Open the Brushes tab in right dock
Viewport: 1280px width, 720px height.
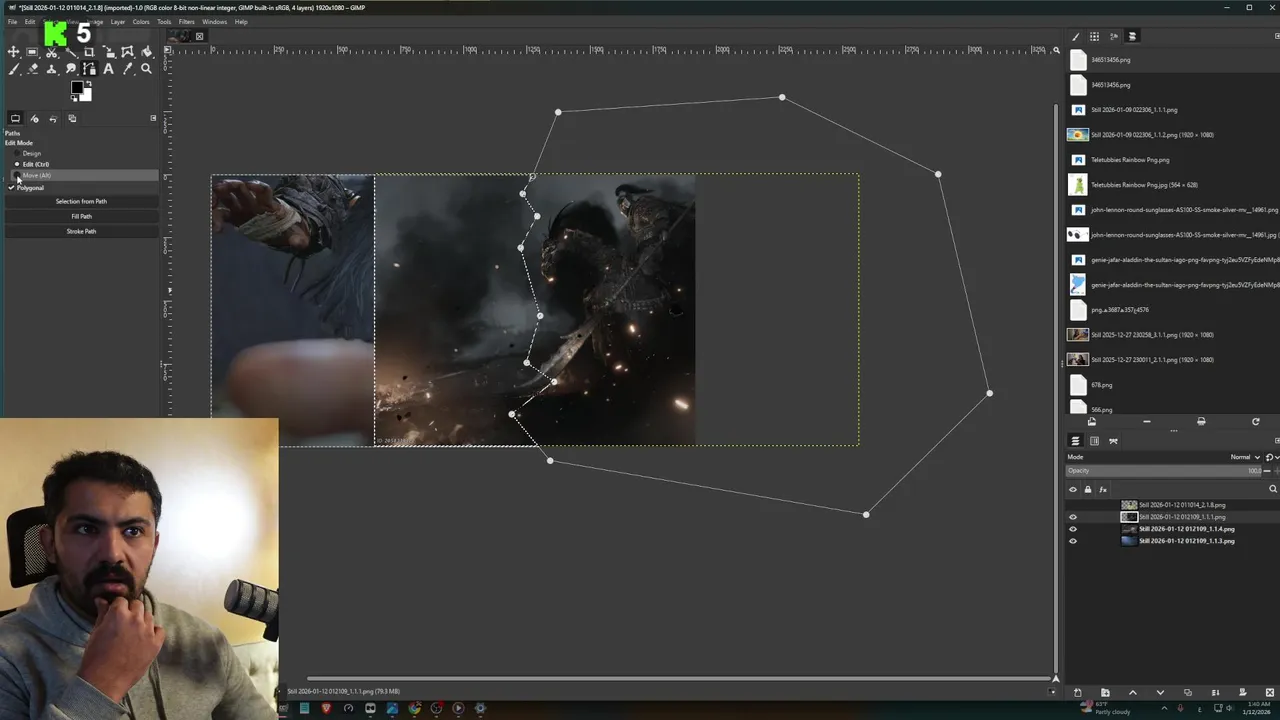coord(1076,37)
